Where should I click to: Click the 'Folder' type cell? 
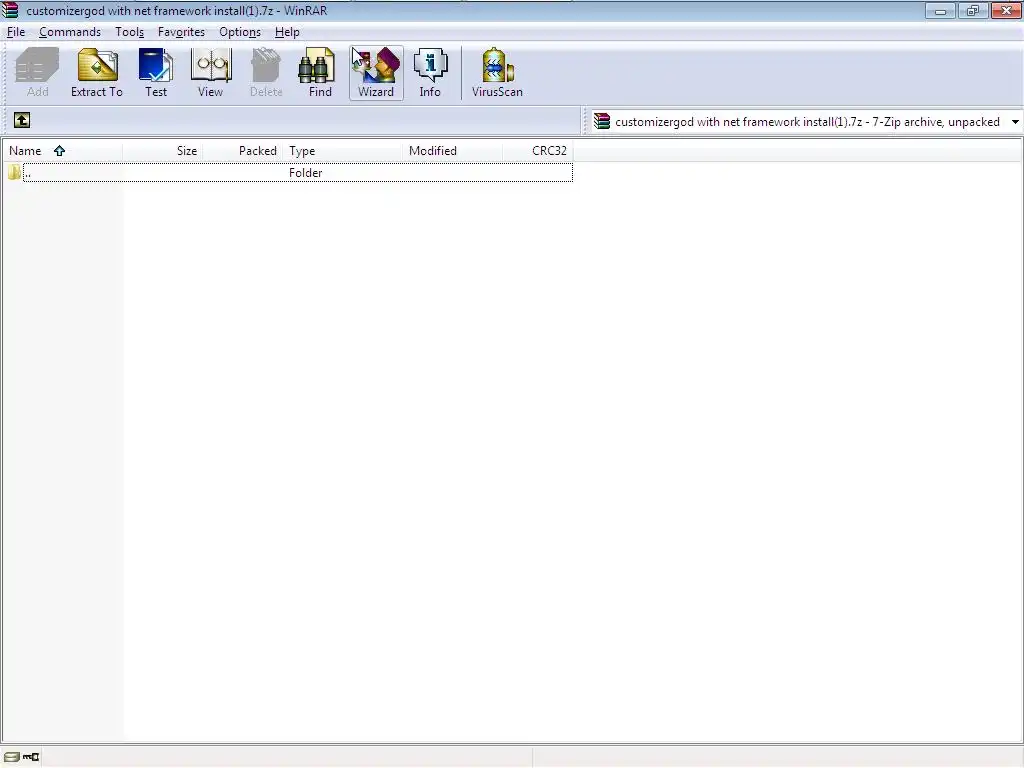click(305, 173)
